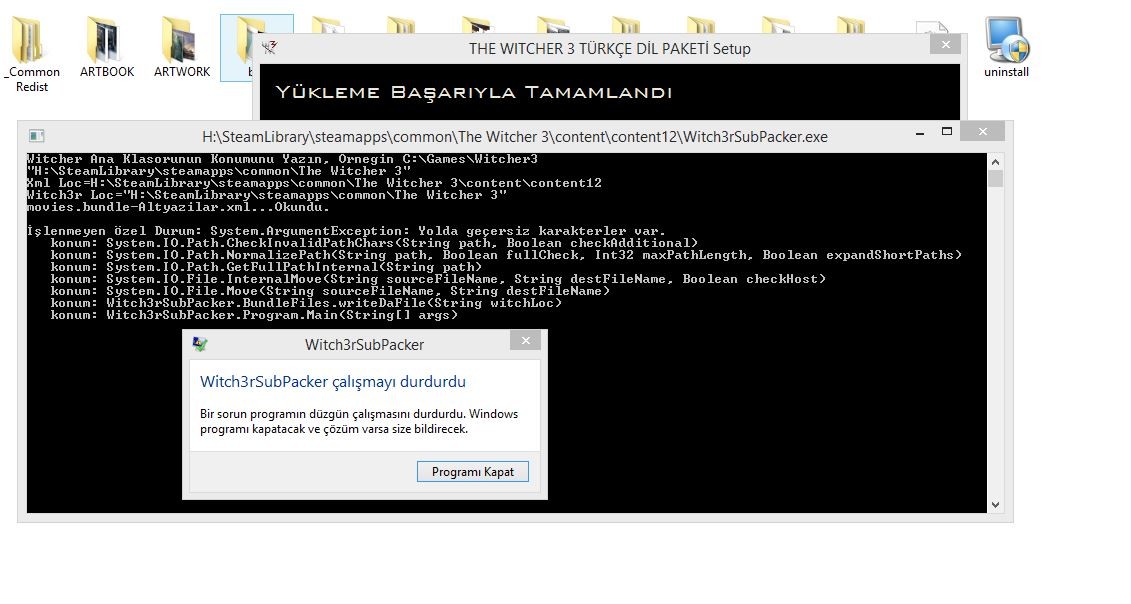This screenshot has width=1131, height=604.
Task: Click the 'System.IO.File.Move' stack trace line
Action: click(330, 291)
